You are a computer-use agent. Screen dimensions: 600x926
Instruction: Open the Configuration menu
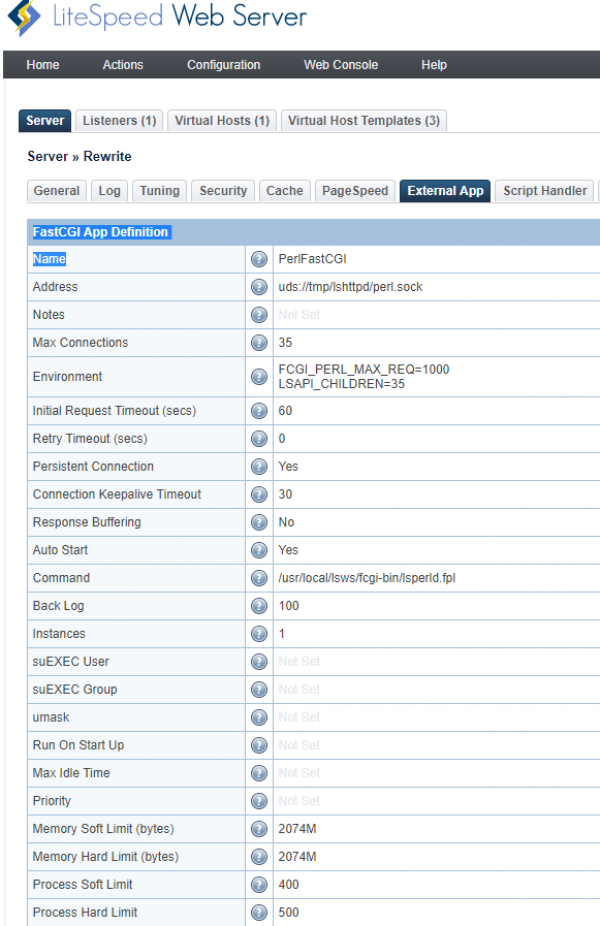(223, 65)
